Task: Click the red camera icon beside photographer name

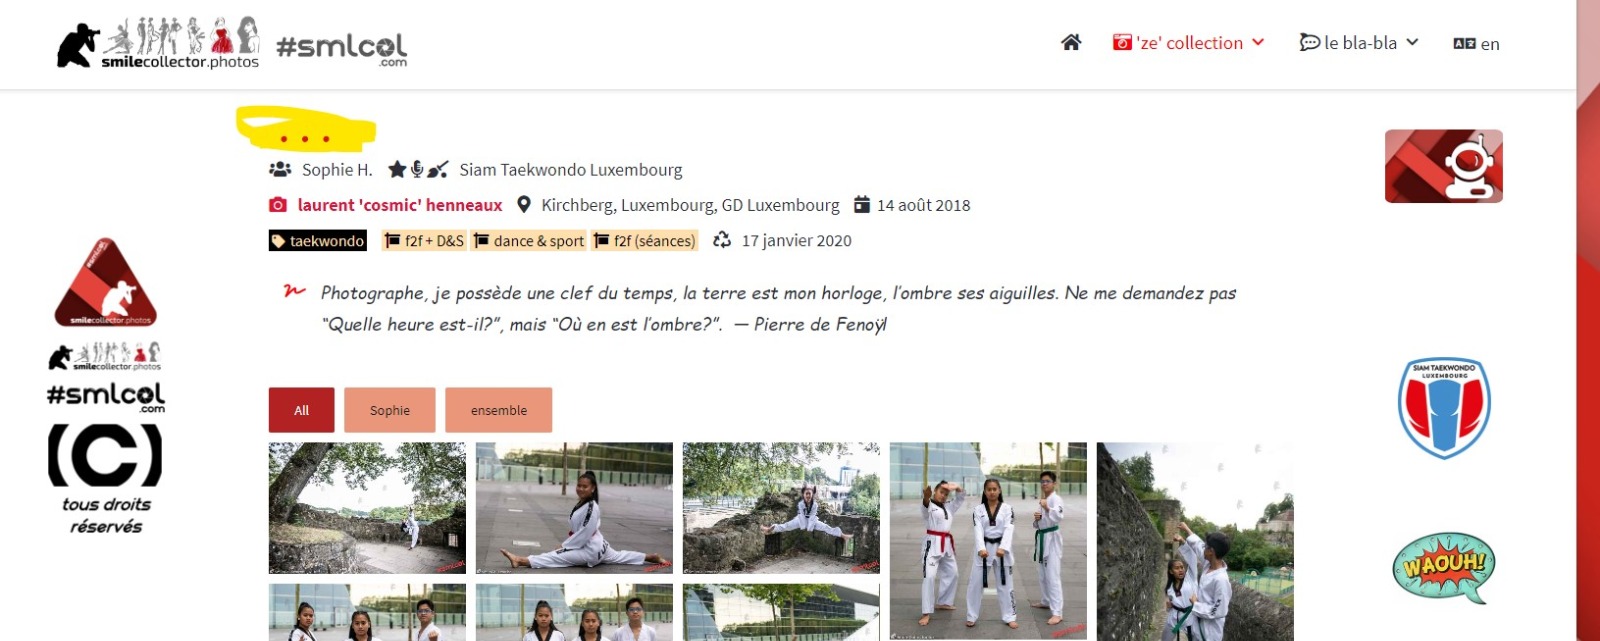Action: [278, 205]
